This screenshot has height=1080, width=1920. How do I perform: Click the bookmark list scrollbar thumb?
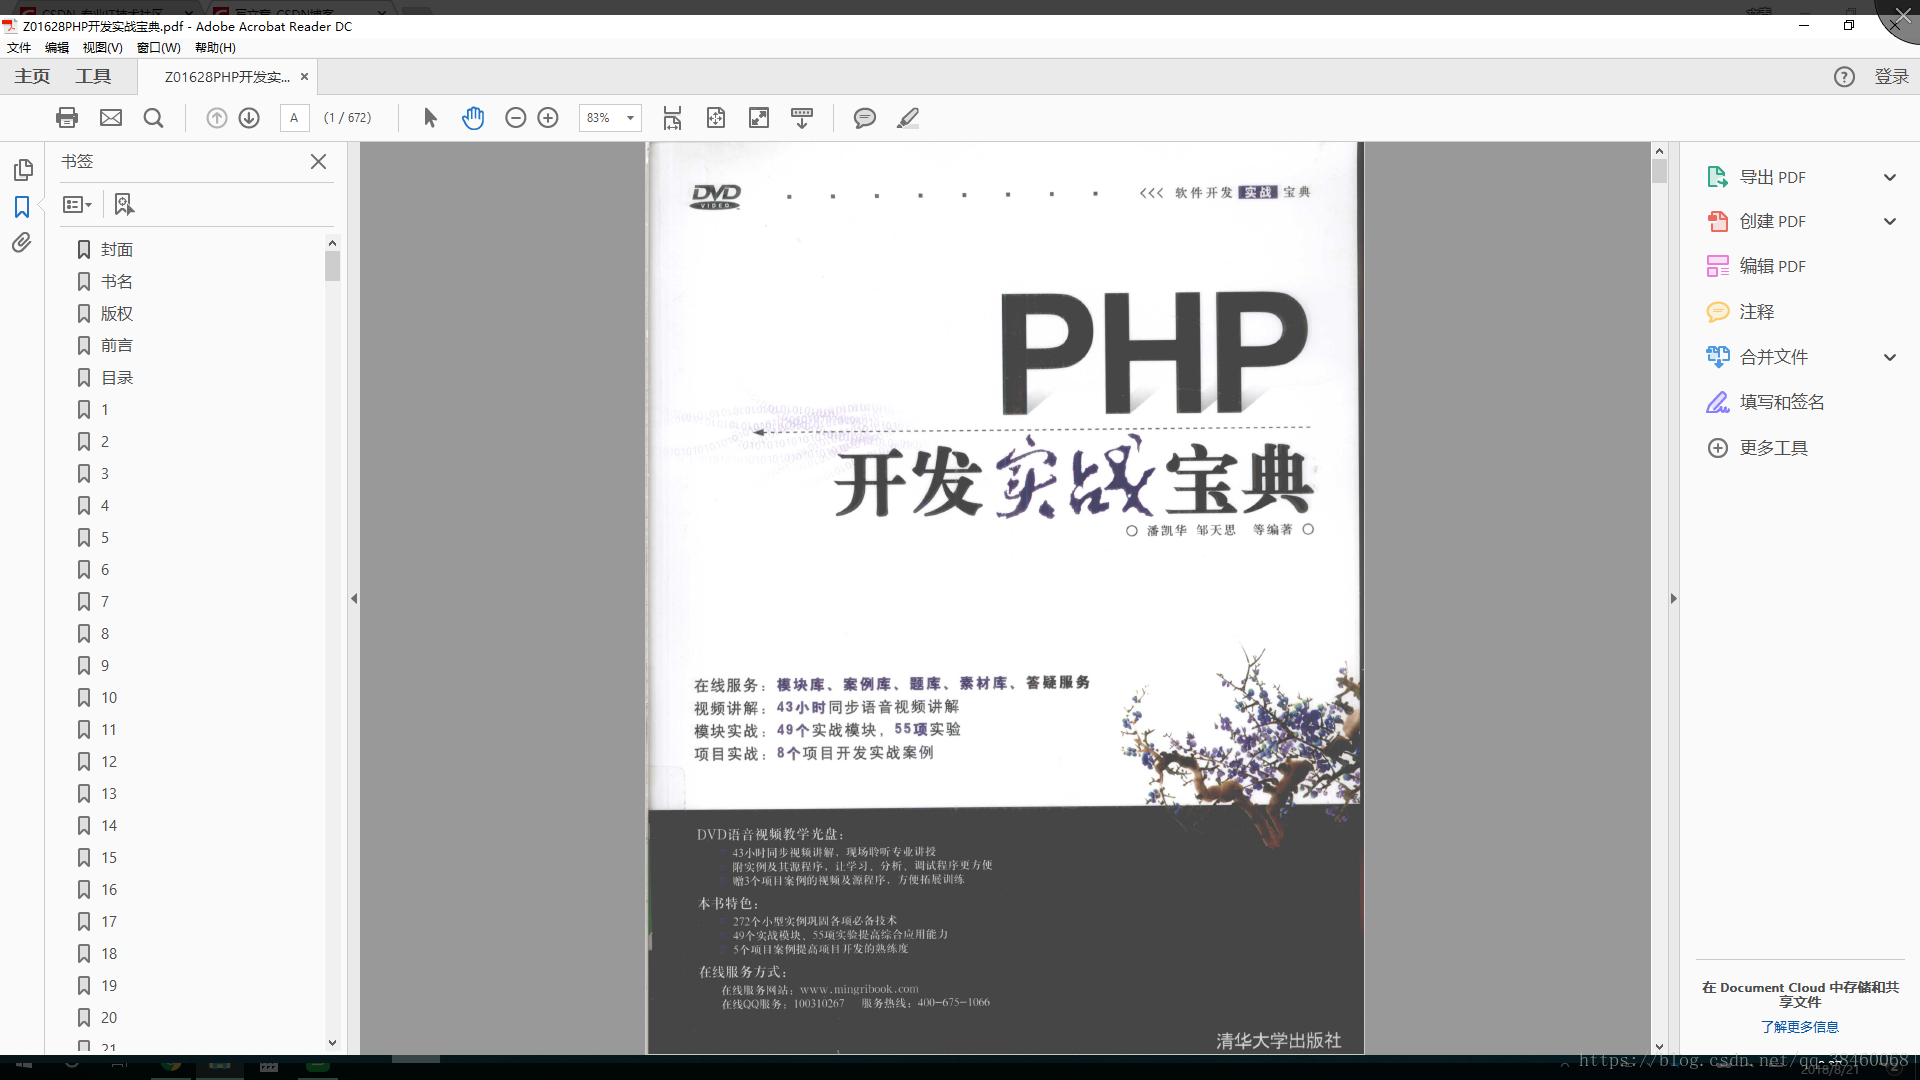click(x=332, y=266)
